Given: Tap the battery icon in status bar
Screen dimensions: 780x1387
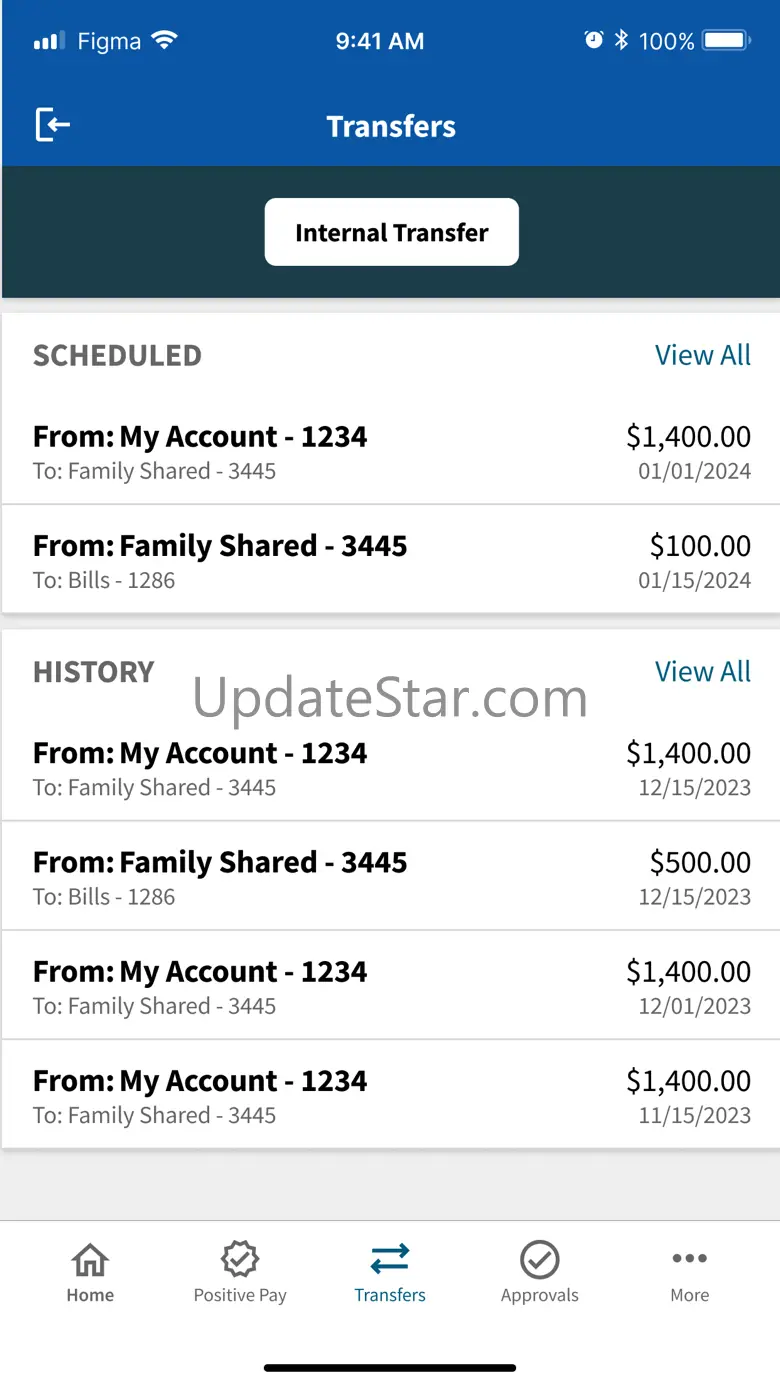Looking at the screenshot, I should (726, 40).
